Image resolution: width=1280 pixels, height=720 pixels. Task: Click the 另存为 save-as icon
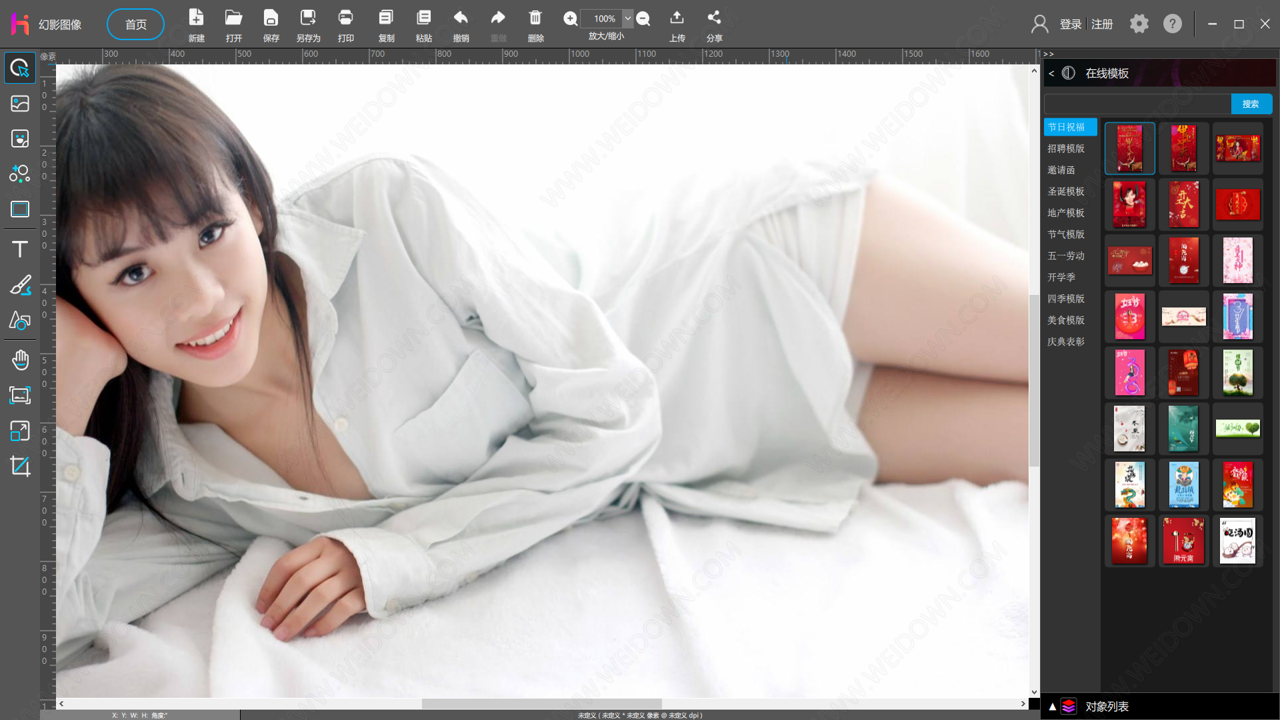[x=308, y=17]
